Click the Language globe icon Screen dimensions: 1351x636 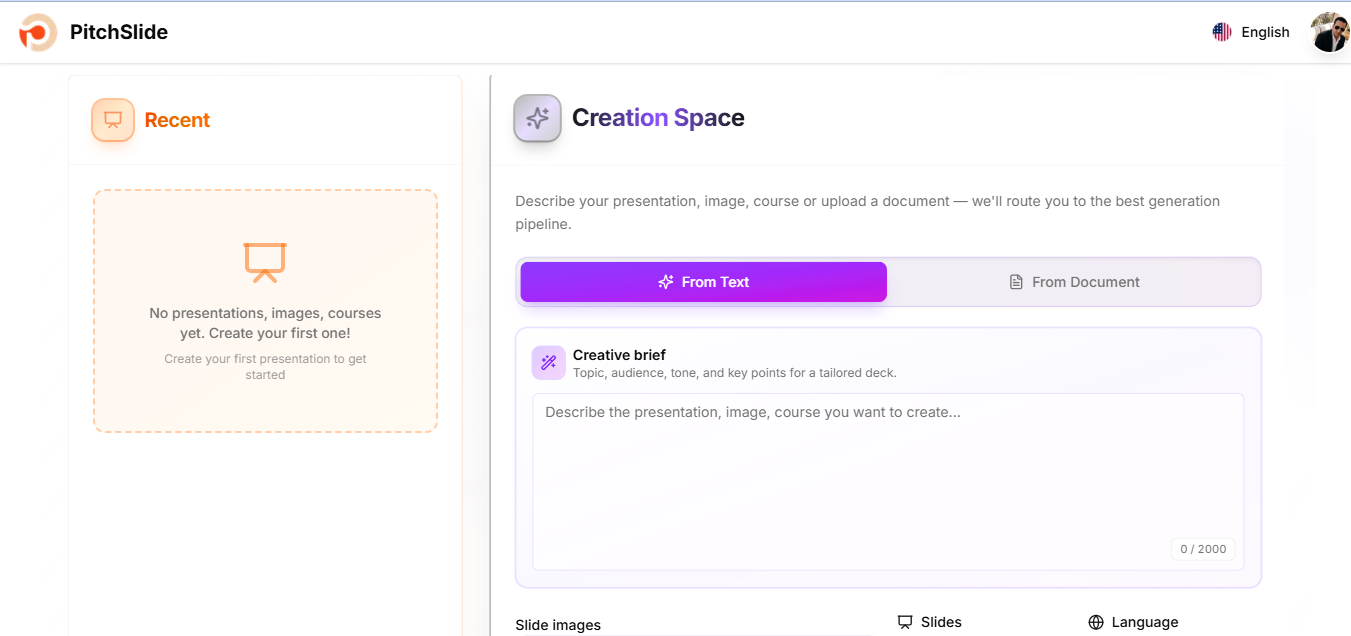[x=1096, y=622]
